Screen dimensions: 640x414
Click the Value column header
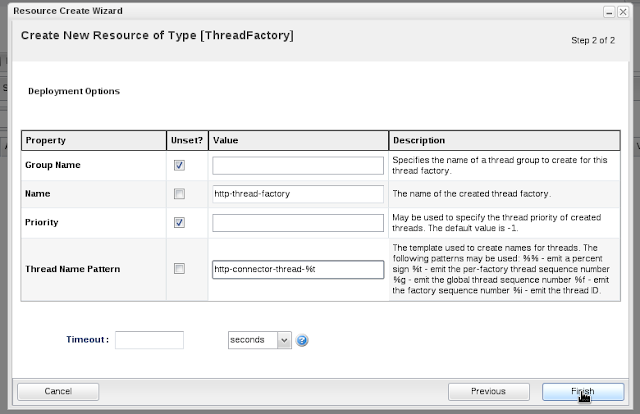(298, 140)
